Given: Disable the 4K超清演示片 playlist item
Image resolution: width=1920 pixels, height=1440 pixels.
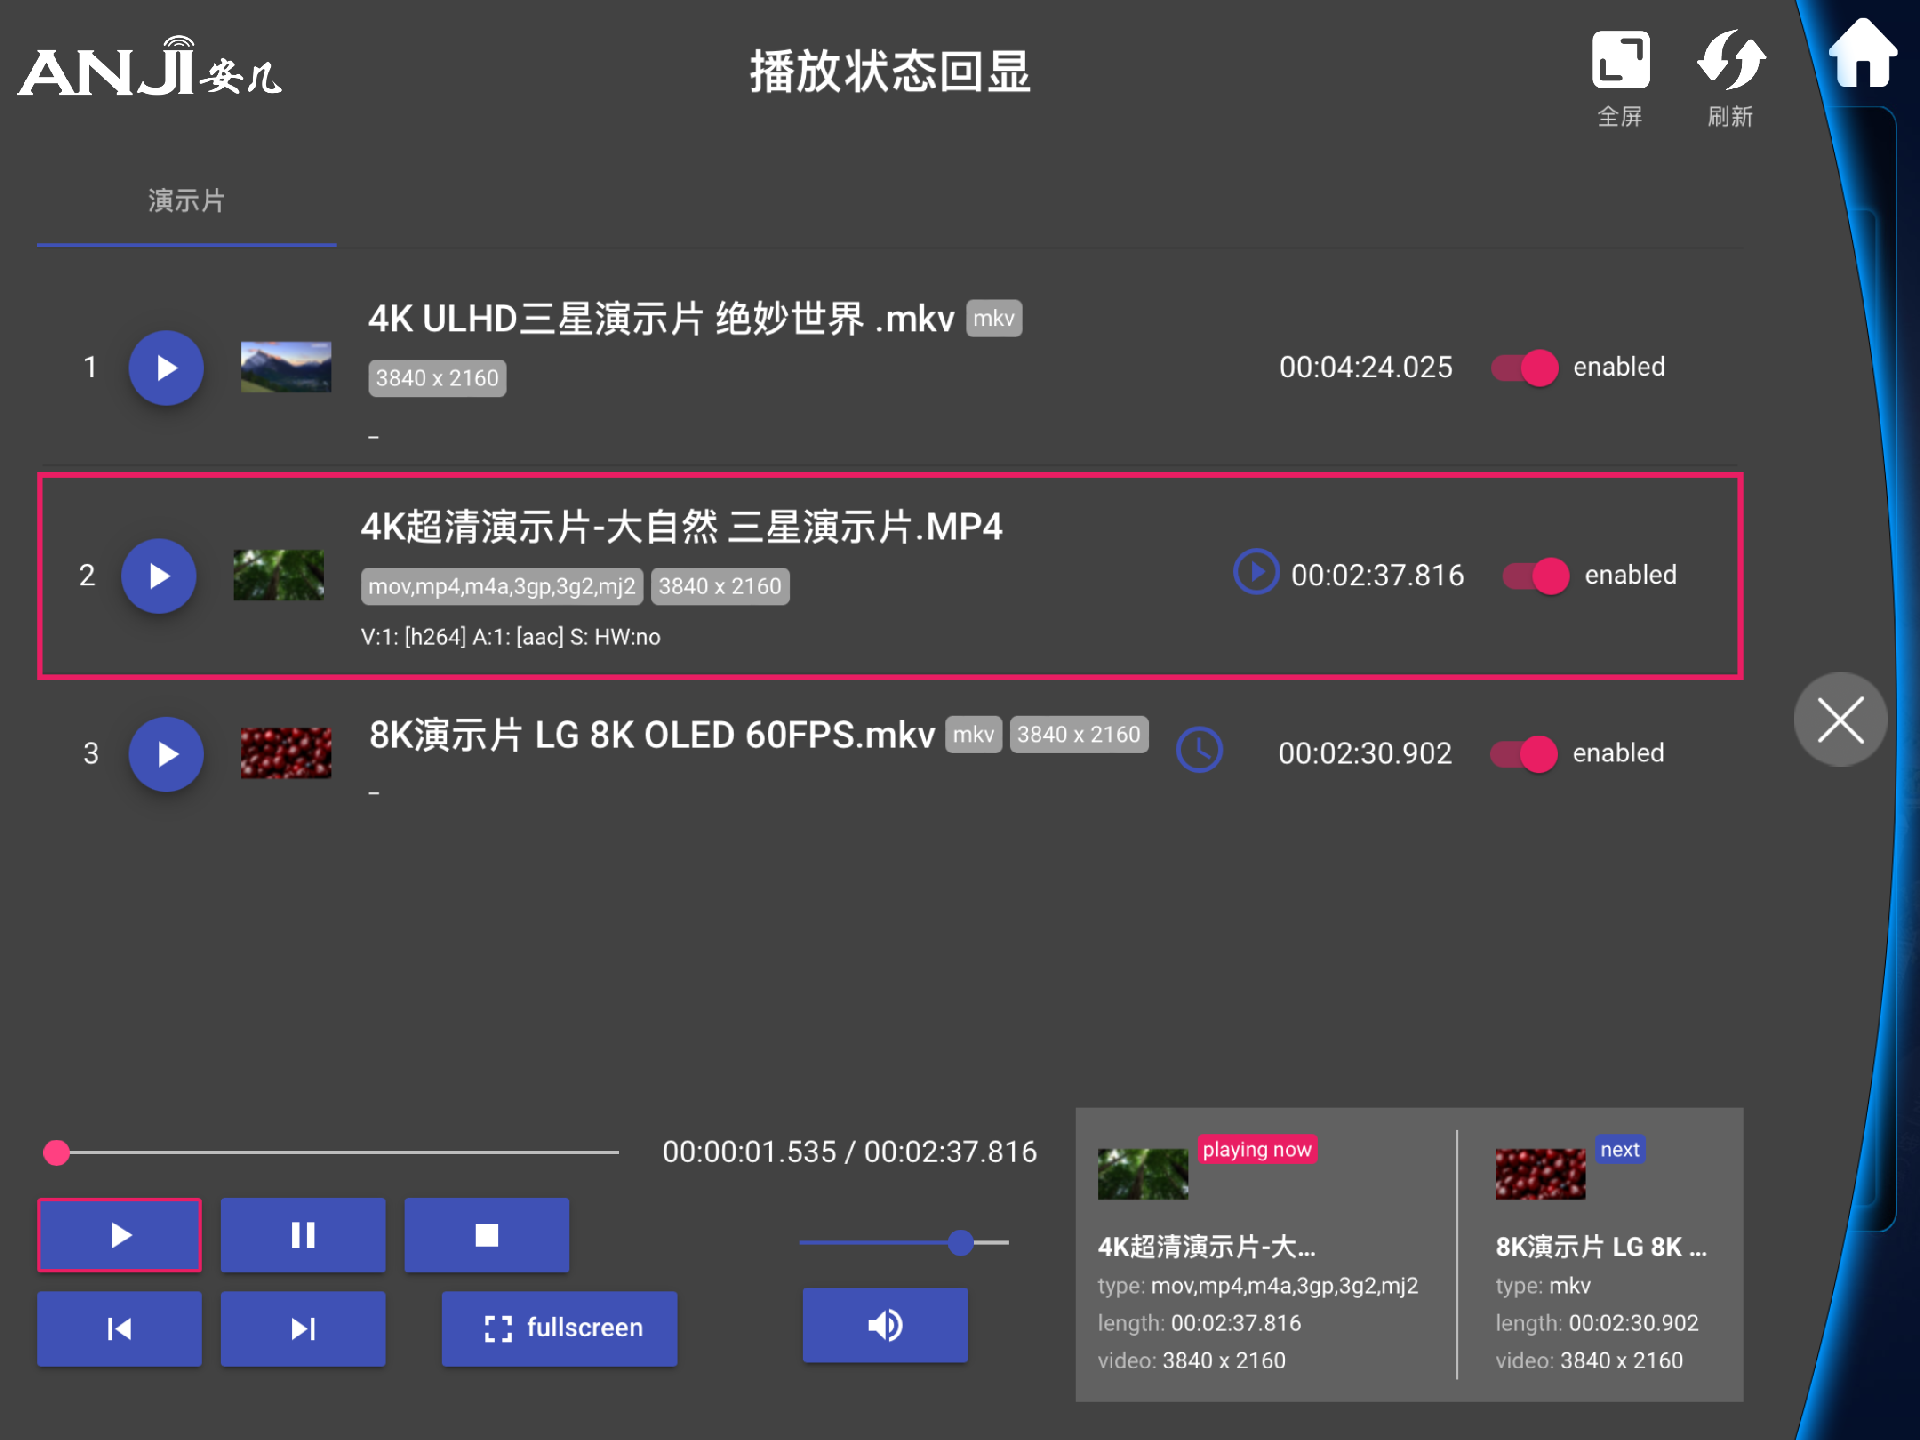Looking at the screenshot, I should point(1535,575).
